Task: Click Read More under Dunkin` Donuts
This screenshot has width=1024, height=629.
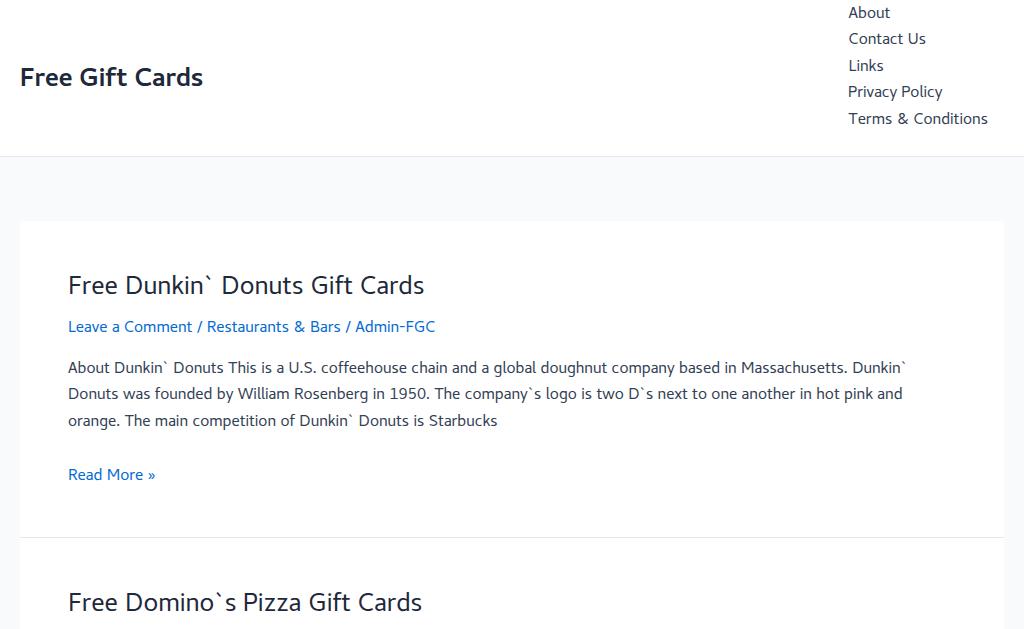Action: [x=111, y=475]
